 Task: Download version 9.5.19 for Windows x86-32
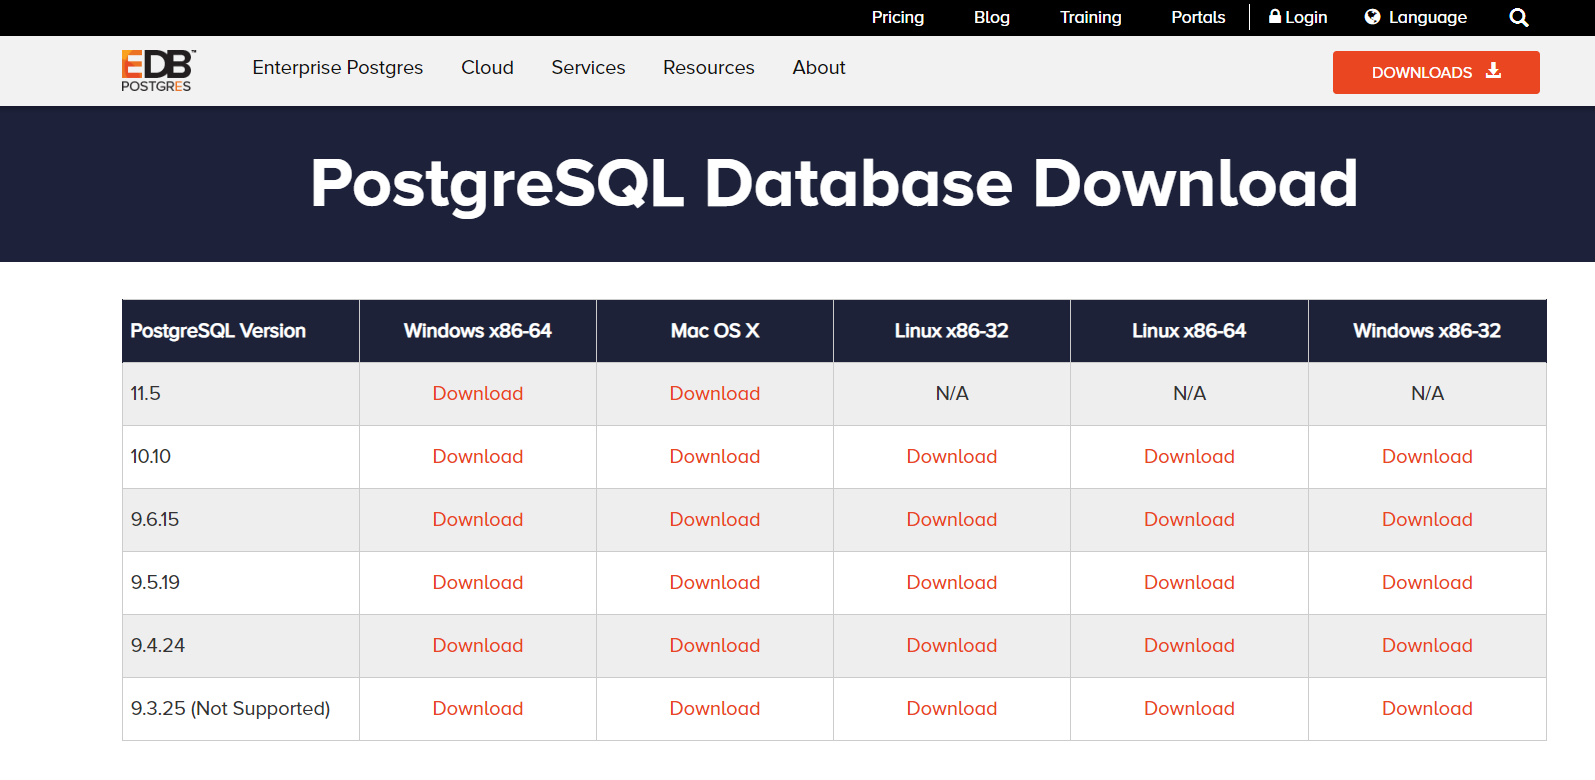tap(1427, 583)
